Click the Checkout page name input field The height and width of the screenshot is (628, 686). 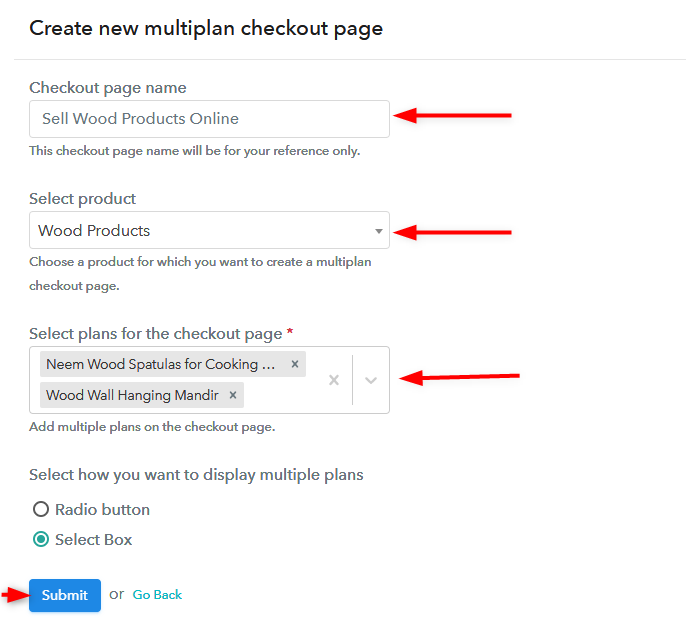[209, 119]
